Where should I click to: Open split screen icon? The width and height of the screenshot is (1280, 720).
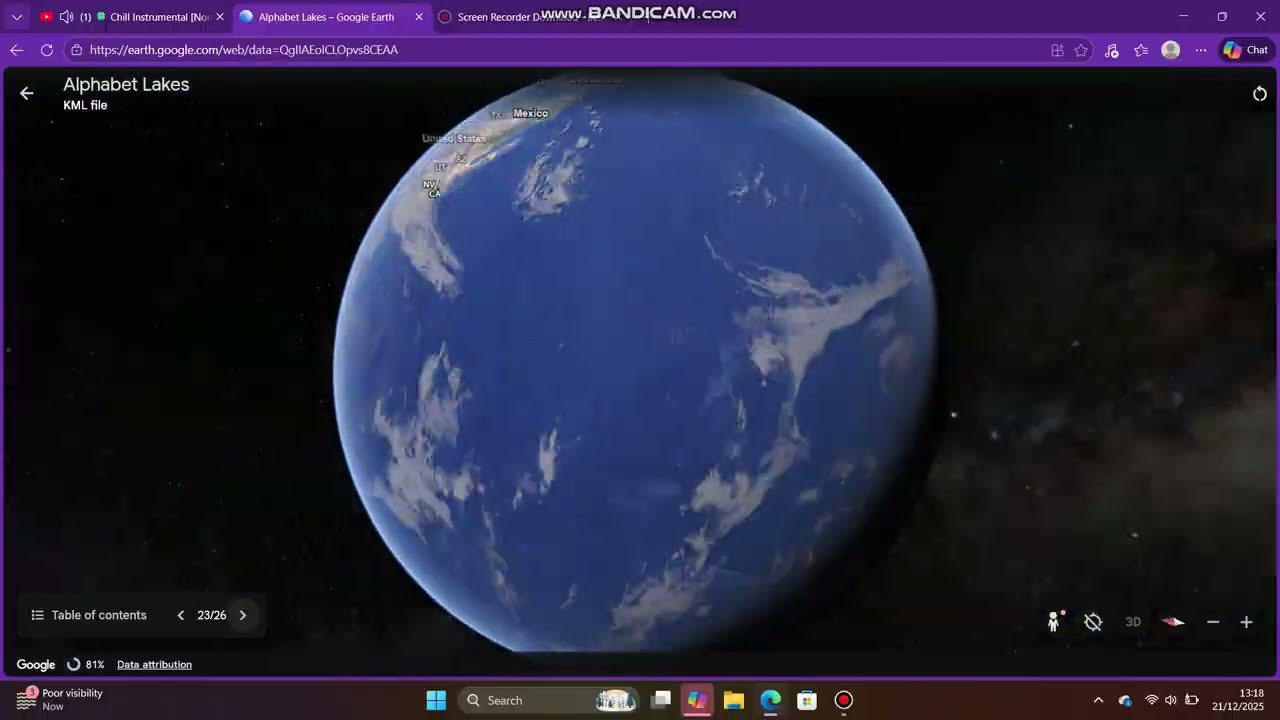[1057, 50]
